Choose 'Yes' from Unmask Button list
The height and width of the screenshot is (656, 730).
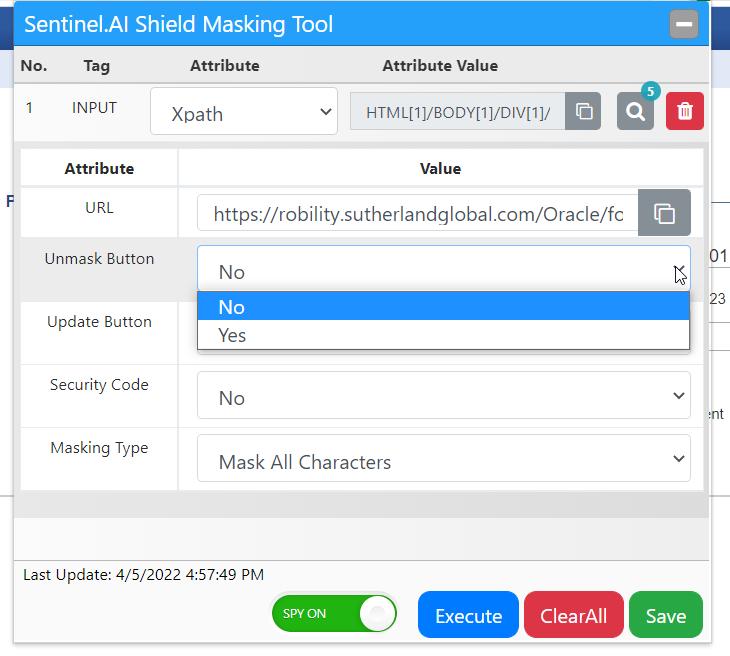[x=443, y=335]
